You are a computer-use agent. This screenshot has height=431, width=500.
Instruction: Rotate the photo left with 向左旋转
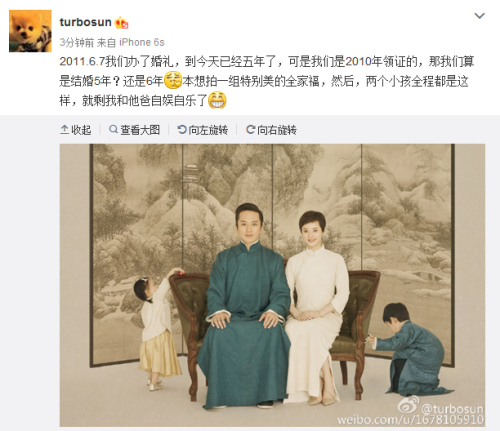203,130
